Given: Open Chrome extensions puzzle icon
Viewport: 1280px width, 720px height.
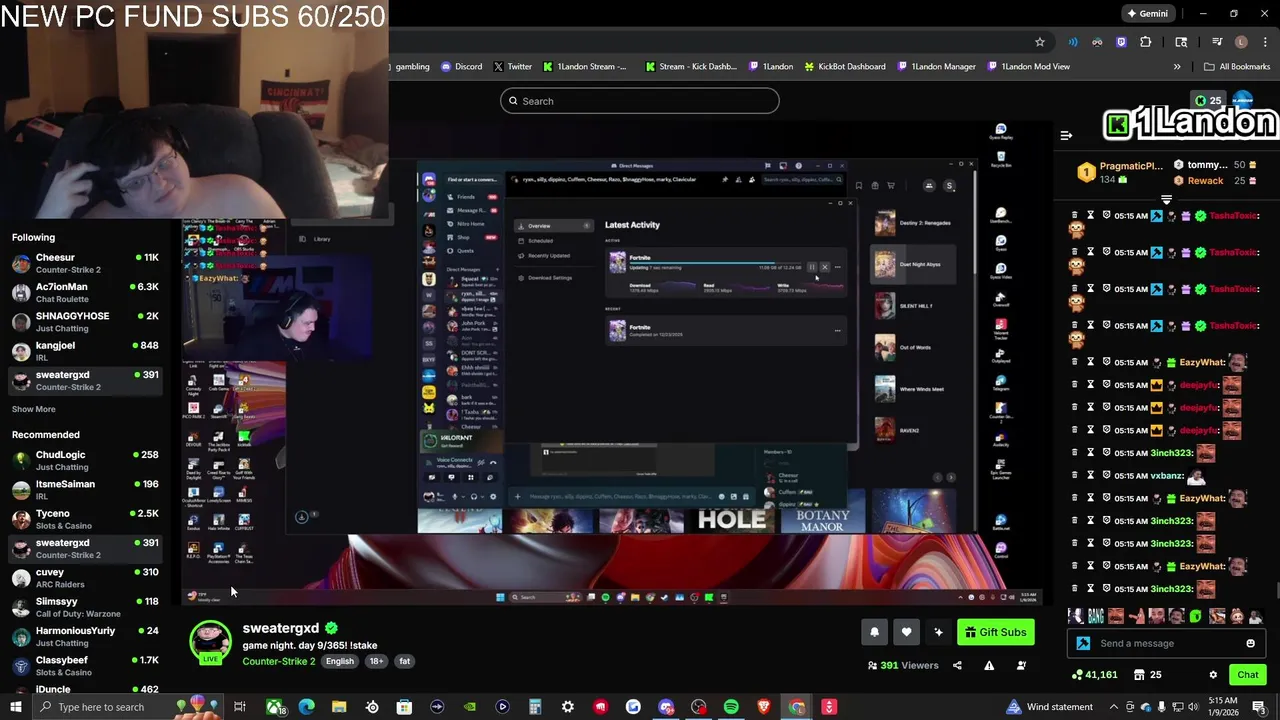Looking at the screenshot, I should 1146,42.
